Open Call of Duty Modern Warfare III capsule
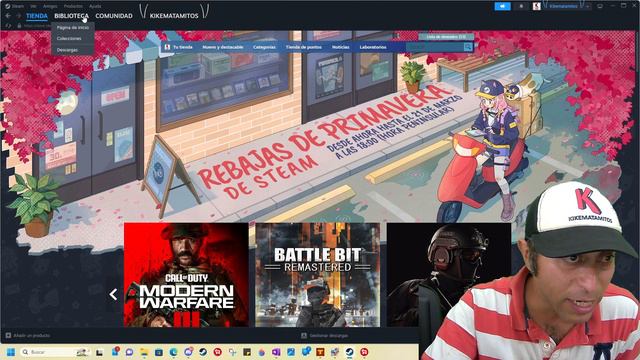This screenshot has height=360, width=640. [186, 275]
